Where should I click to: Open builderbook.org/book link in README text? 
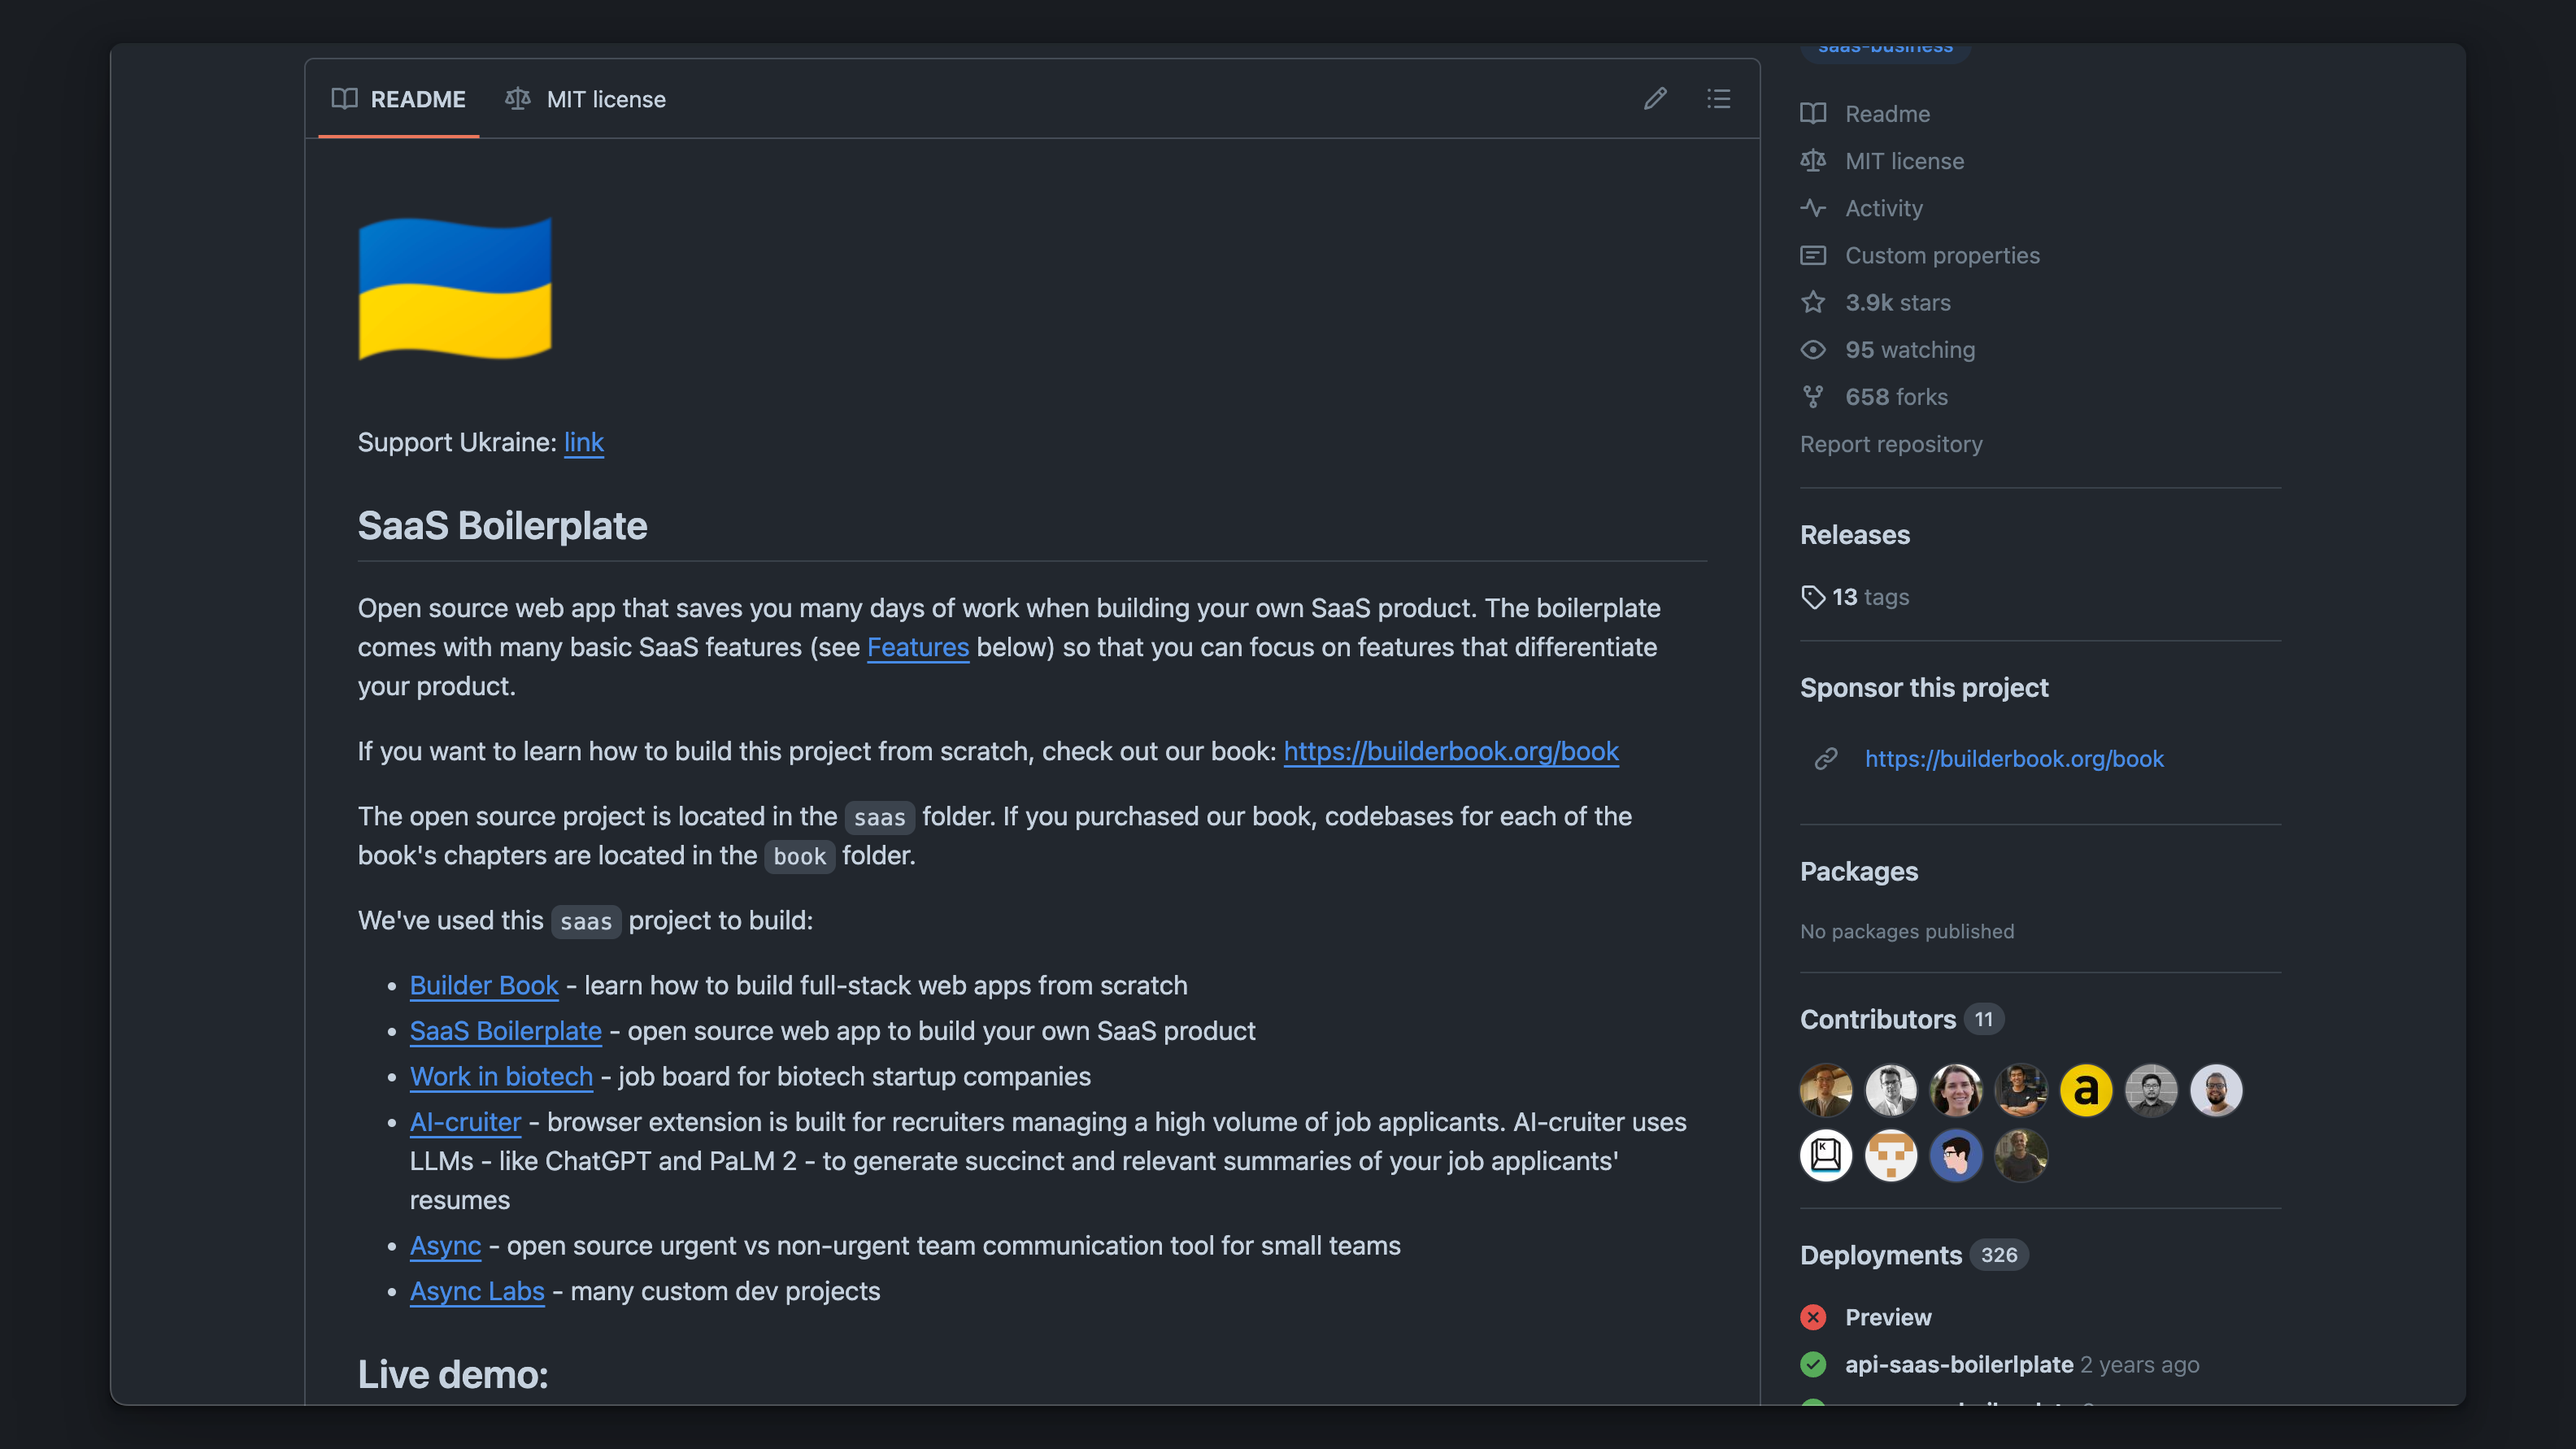tap(1450, 751)
